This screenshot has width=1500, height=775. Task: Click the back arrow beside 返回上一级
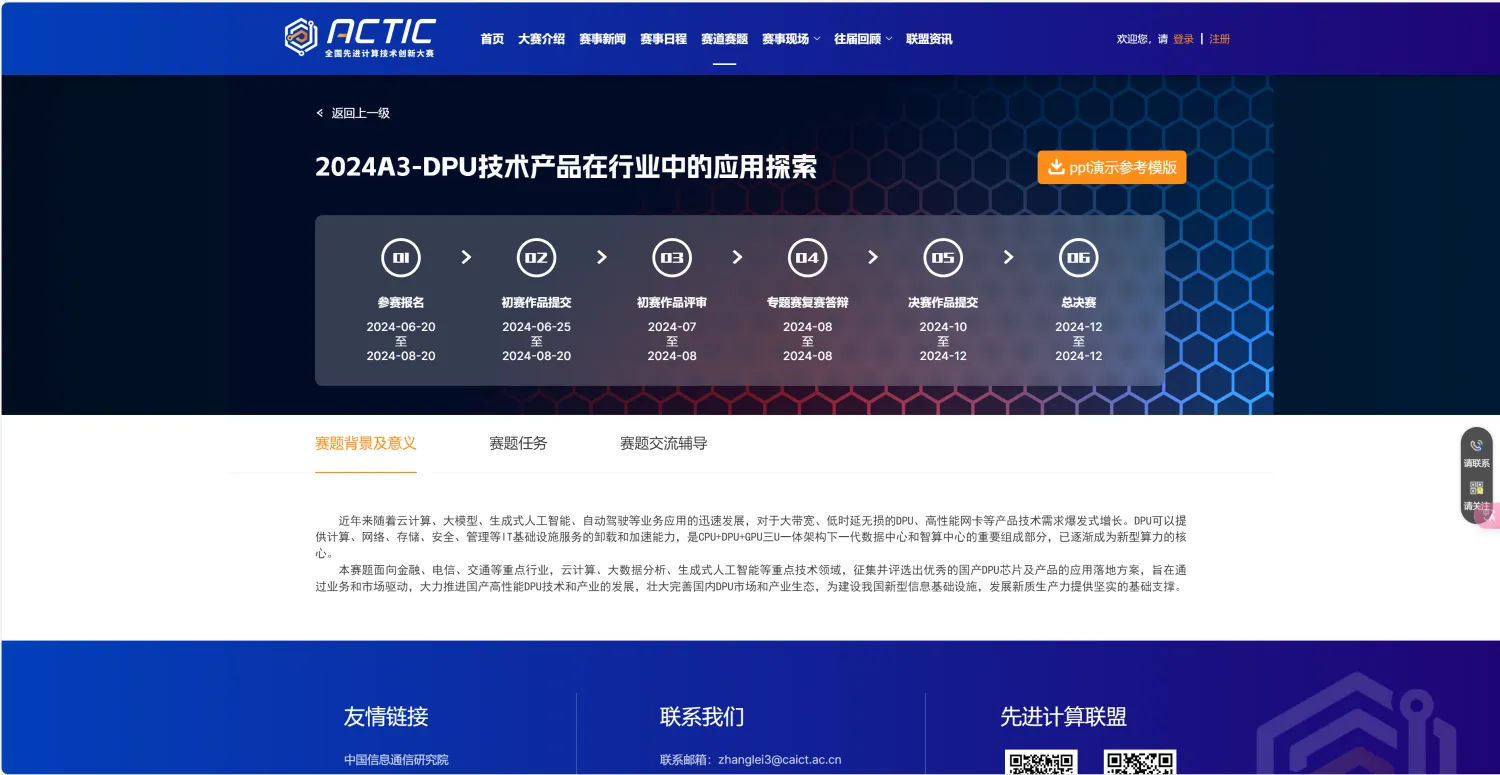click(x=320, y=113)
